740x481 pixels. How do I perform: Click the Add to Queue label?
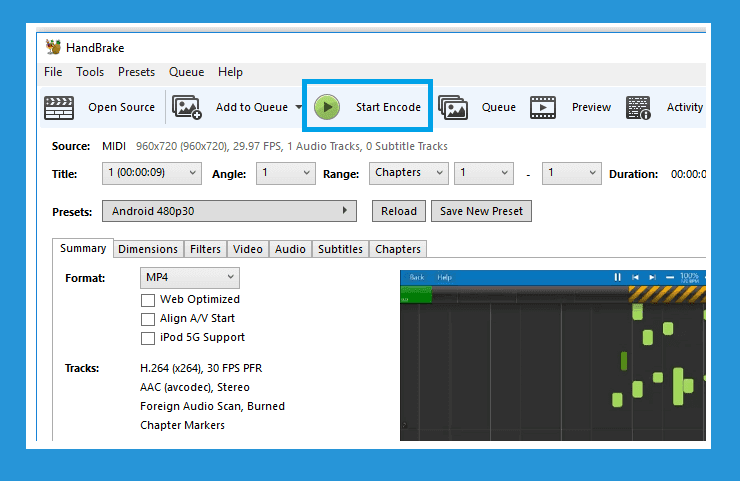coord(252,107)
